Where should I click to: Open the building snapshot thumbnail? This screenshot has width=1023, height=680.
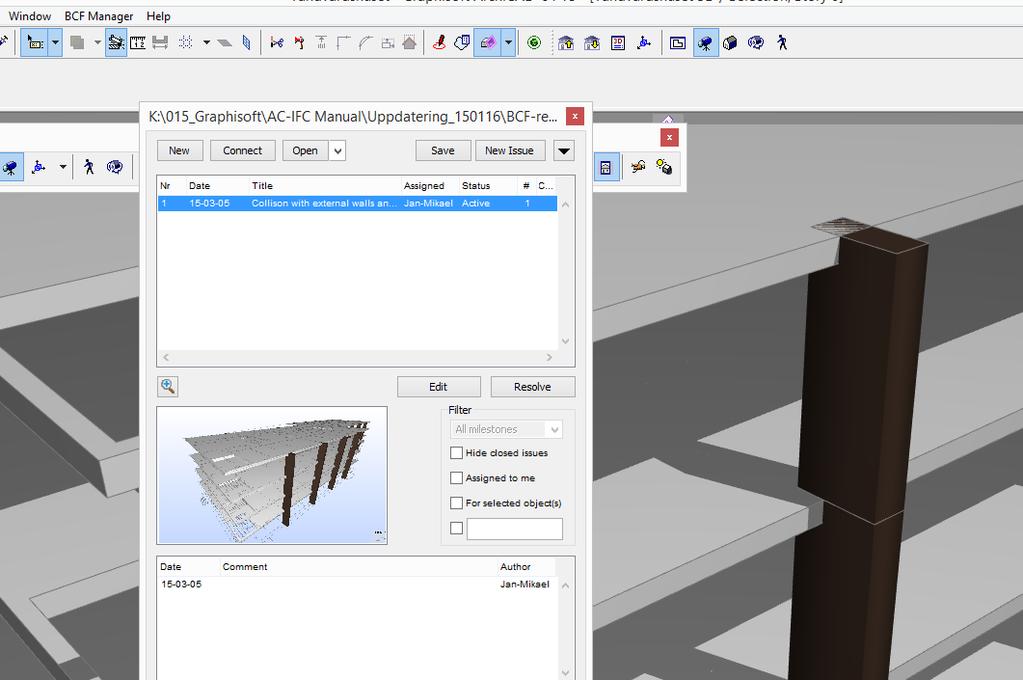tap(272, 475)
